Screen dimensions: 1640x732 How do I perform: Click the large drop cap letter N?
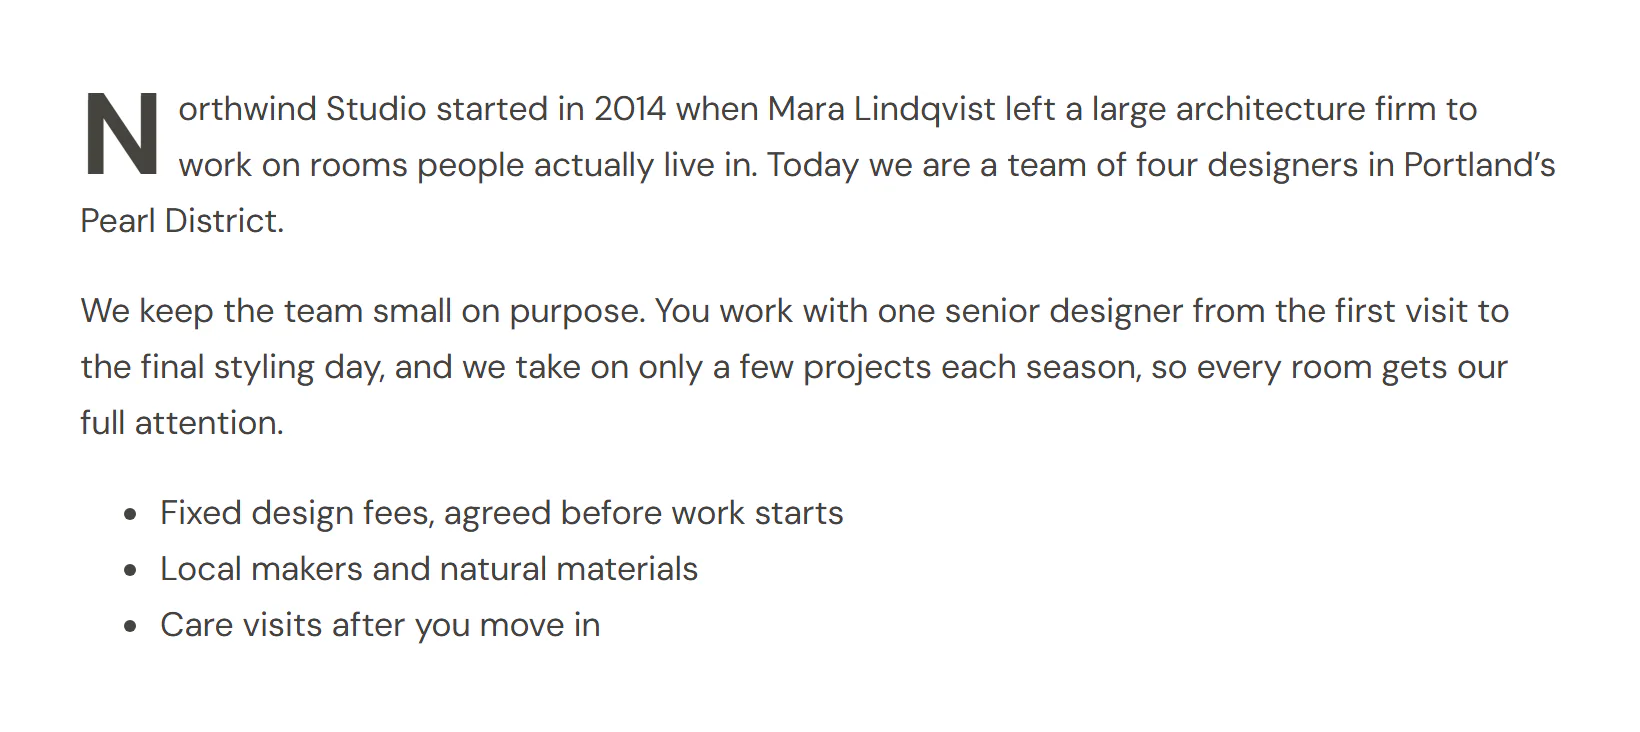(x=121, y=135)
